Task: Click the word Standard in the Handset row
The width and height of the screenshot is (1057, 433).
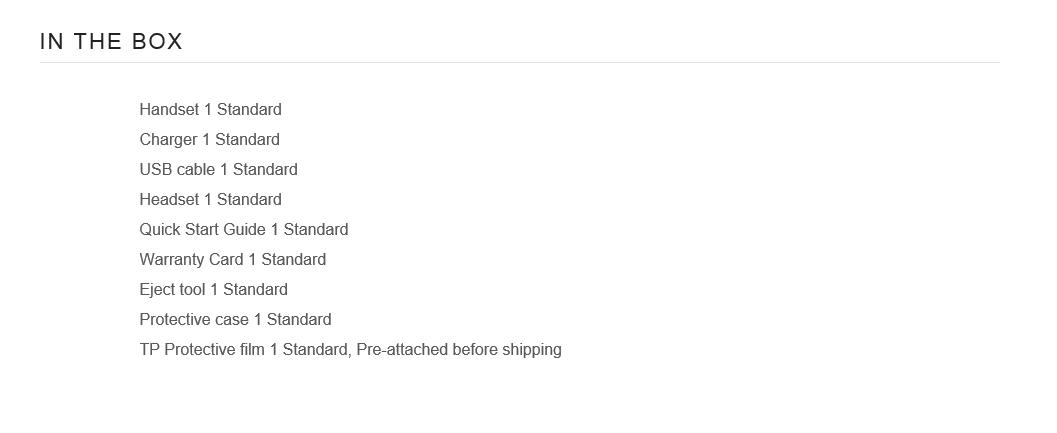Action: (249, 110)
